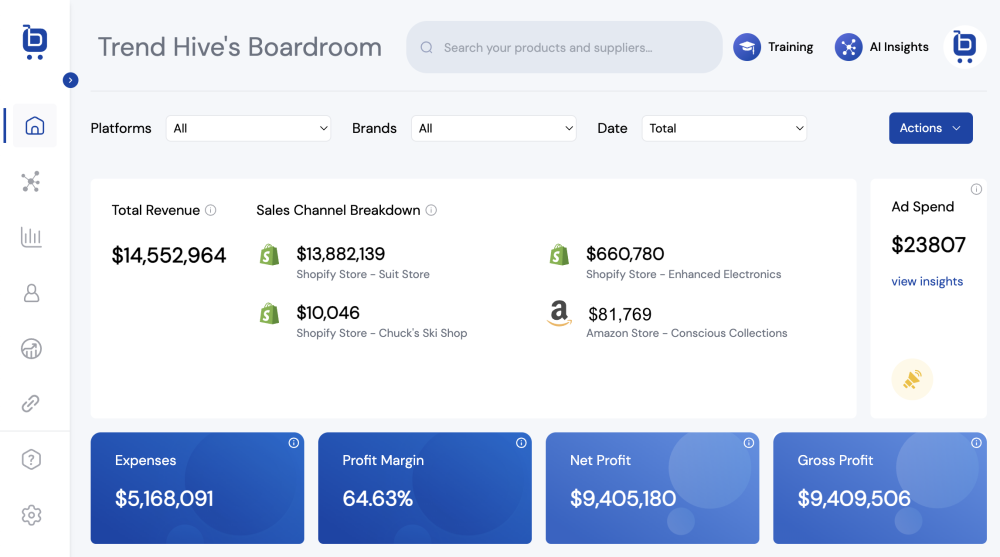1000x557 pixels.
Task: Click the Amazon icon for Conscious Collections
Action: coord(559,313)
